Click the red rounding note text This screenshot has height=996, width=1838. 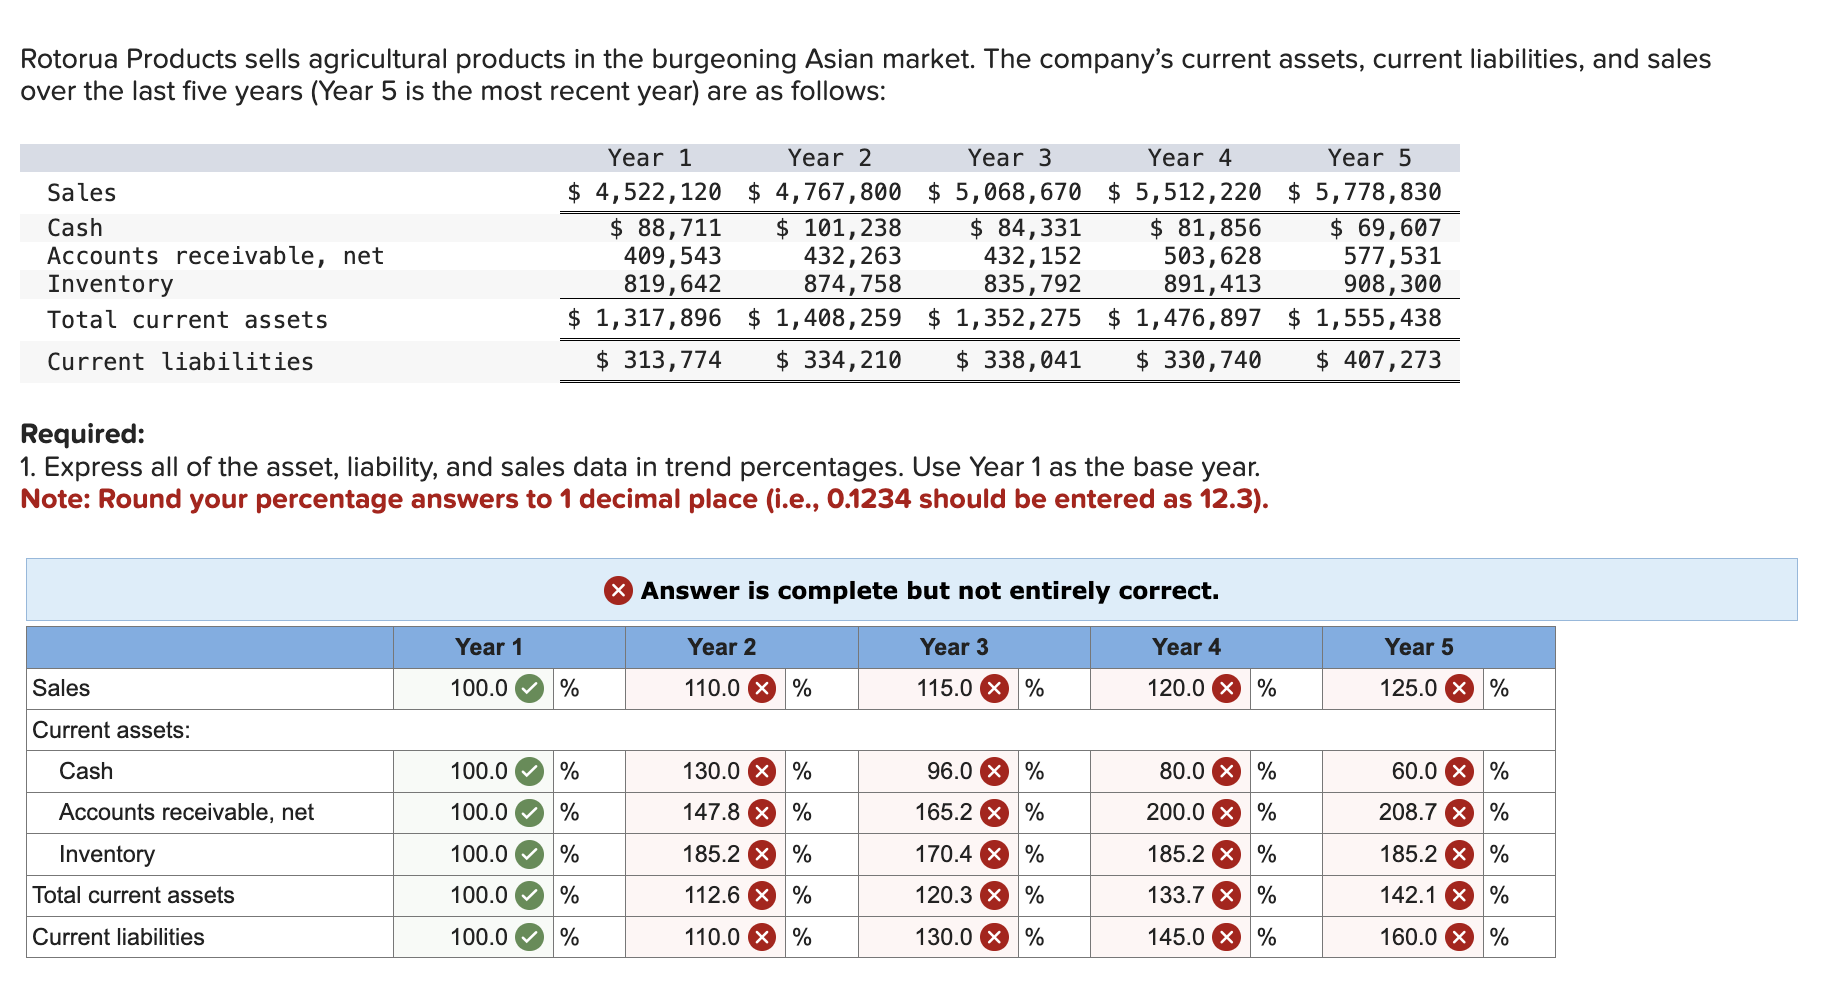[x=644, y=499]
